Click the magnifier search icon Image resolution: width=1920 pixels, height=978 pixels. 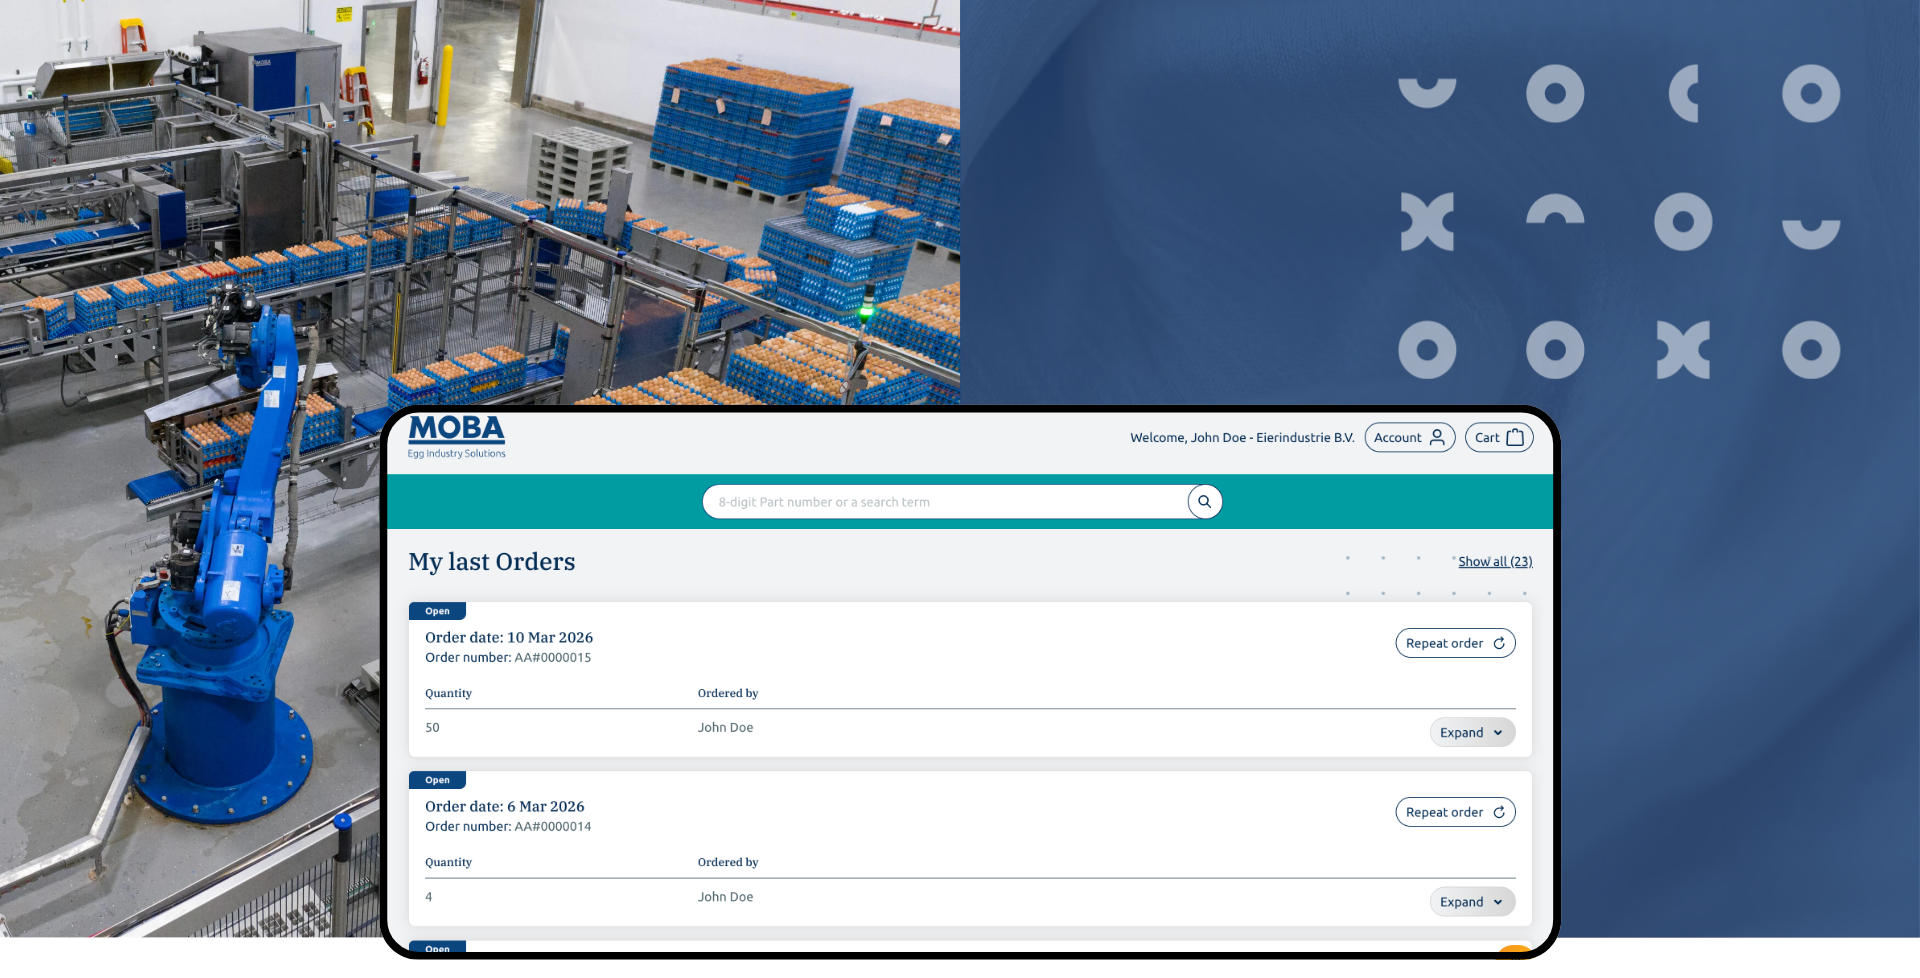(1205, 502)
